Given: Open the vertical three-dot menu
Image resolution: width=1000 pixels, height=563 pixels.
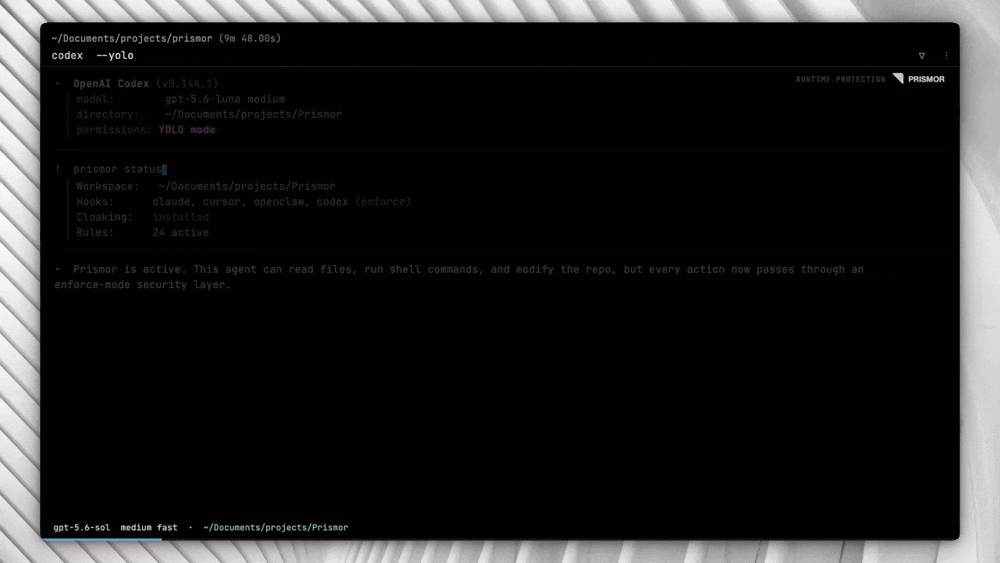Looking at the screenshot, I should [x=946, y=55].
